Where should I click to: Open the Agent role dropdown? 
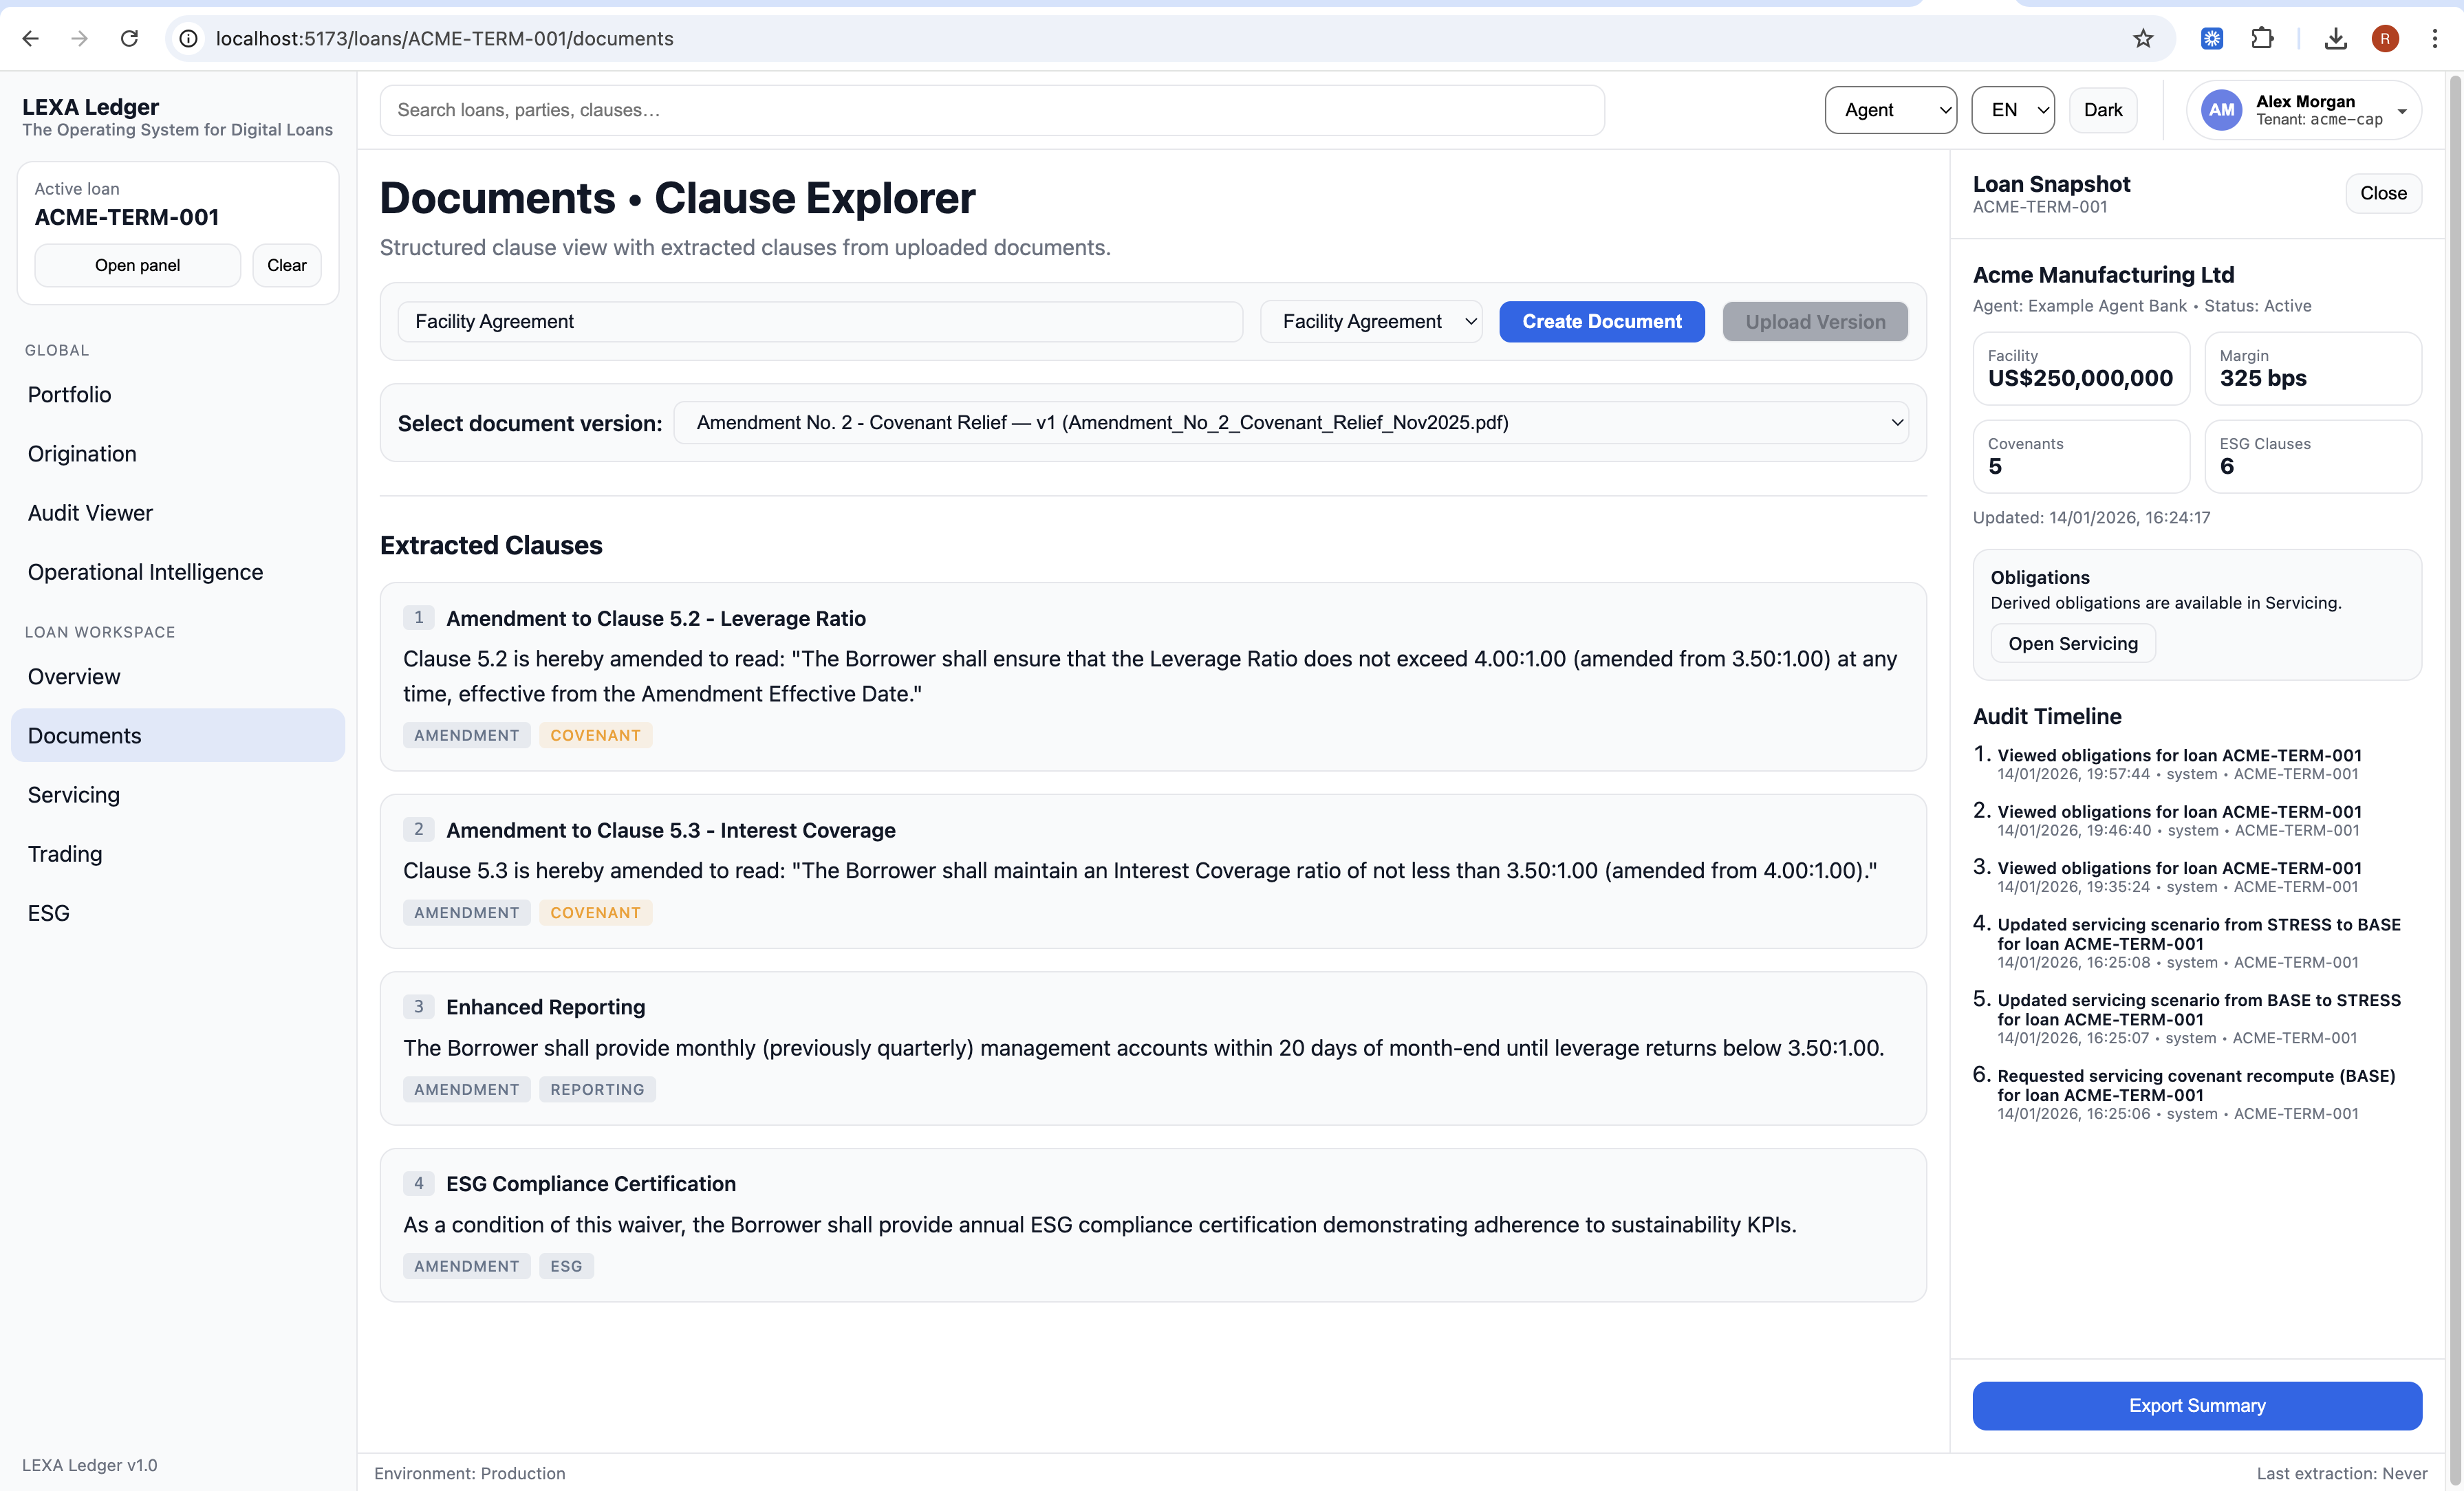coord(1890,110)
